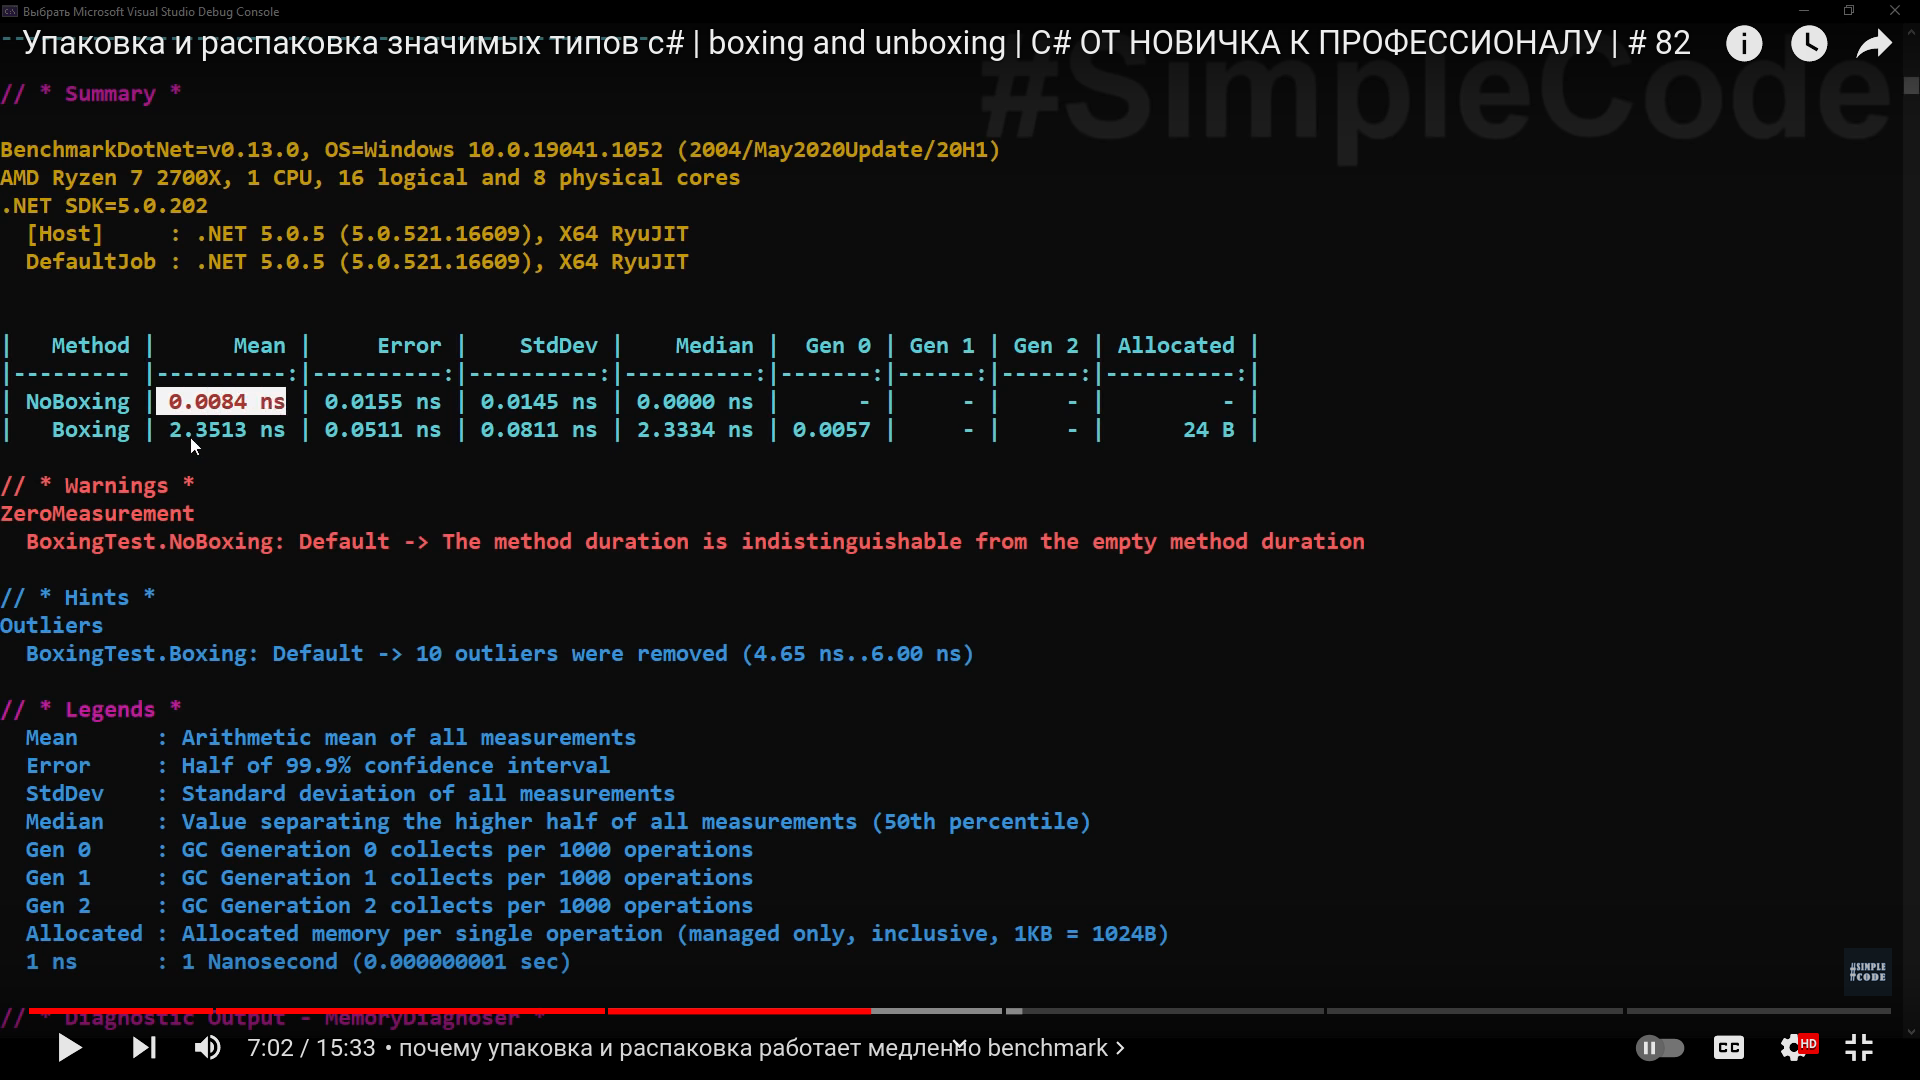Turn on closed captions
Viewport: 1920px width, 1080px height.
click(1729, 1048)
